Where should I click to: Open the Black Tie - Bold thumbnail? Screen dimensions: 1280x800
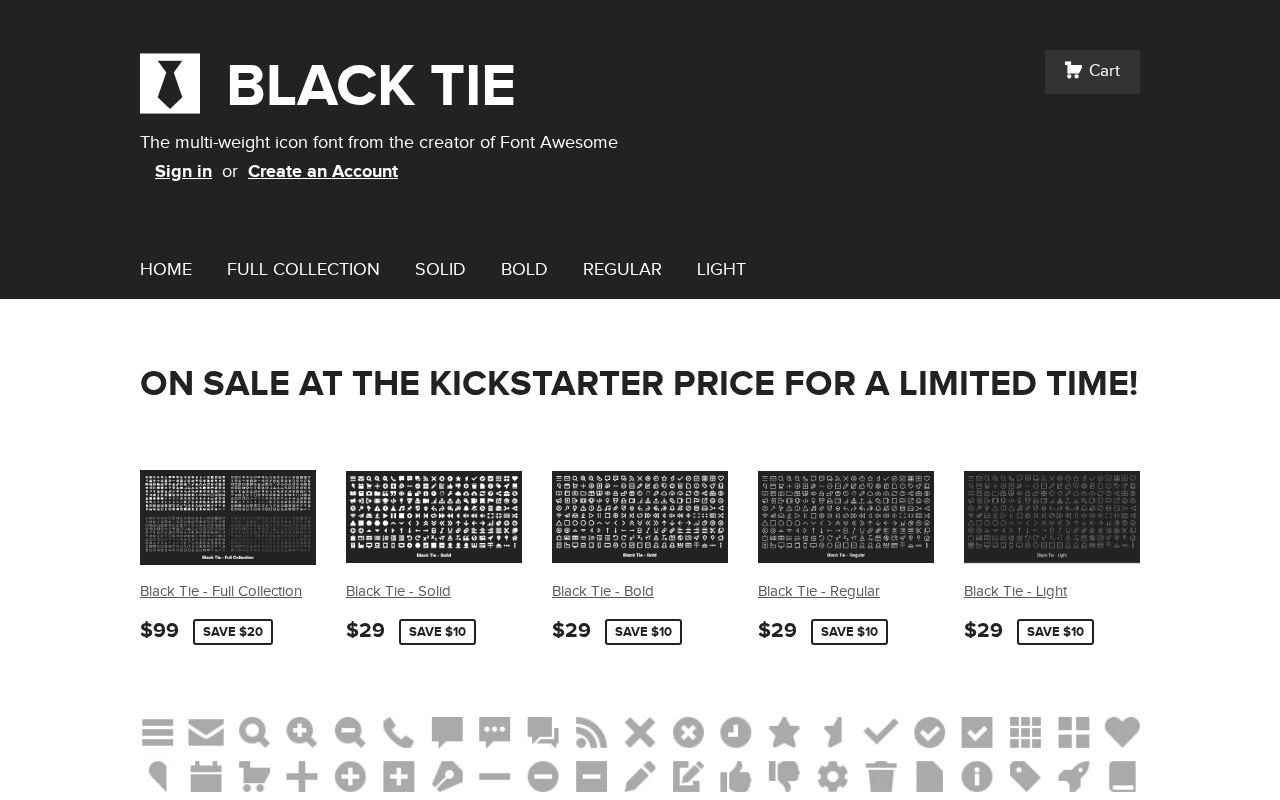[640, 517]
